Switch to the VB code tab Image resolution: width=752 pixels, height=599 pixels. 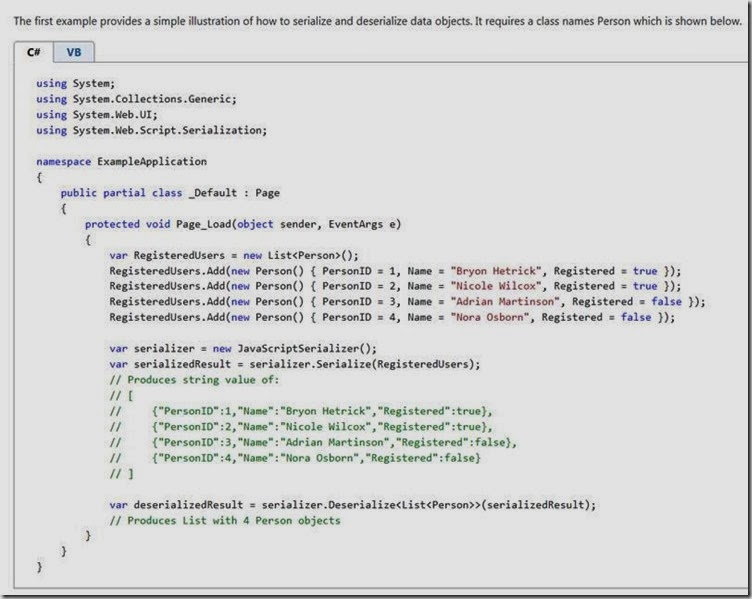point(74,52)
